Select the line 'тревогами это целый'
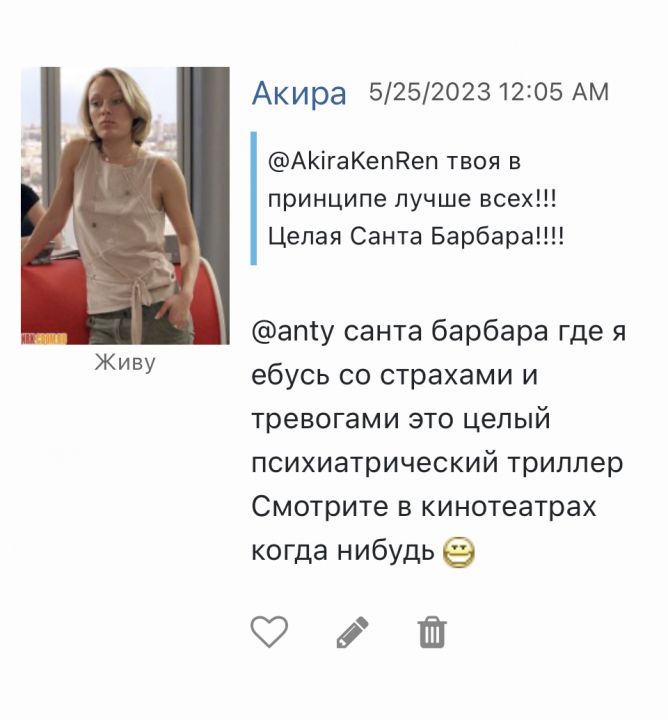The height and width of the screenshot is (720, 668). 401,419
